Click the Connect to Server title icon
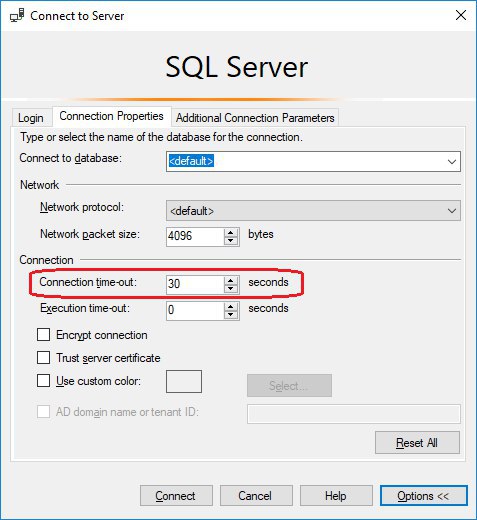This screenshot has width=477, height=520. (17, 16)
